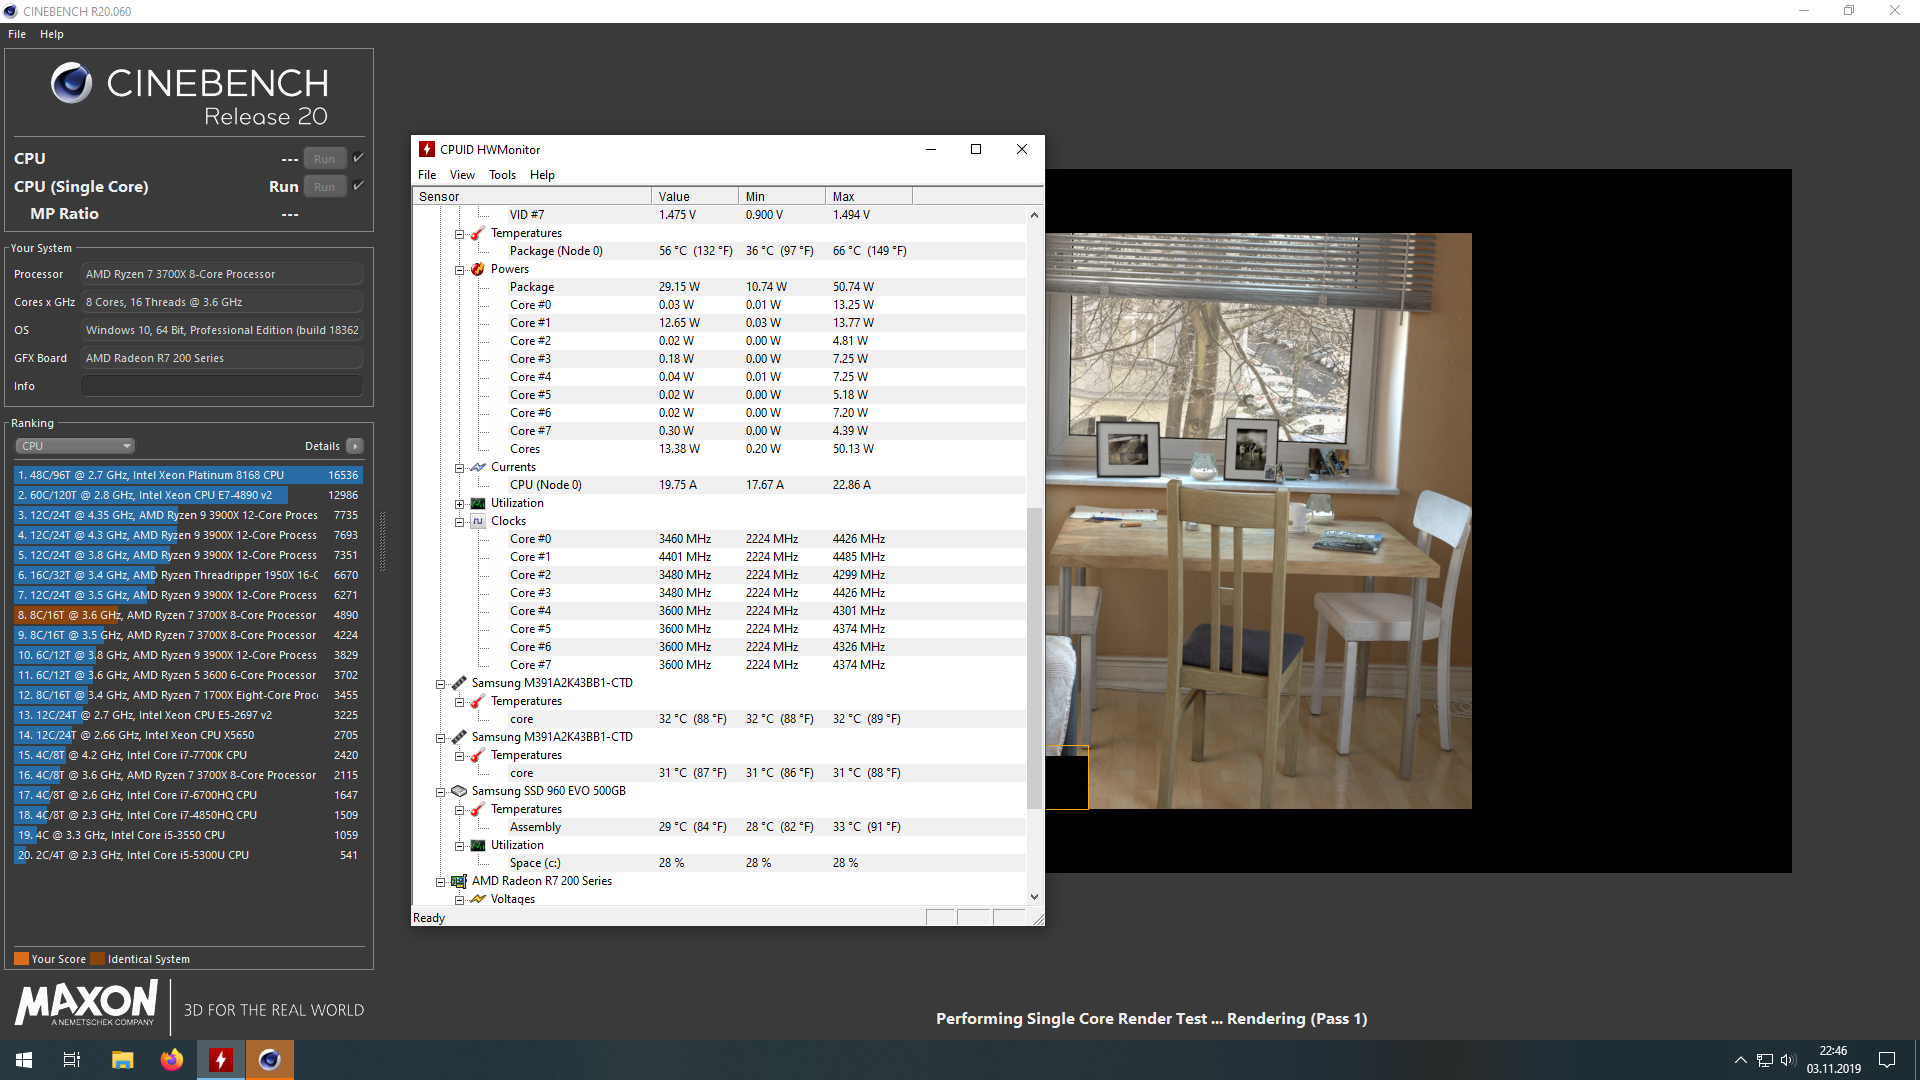Viewport: 1920px width, 1080px height.
Task: Open Task View from the taskbar
Action: (x=72, y=1060)
